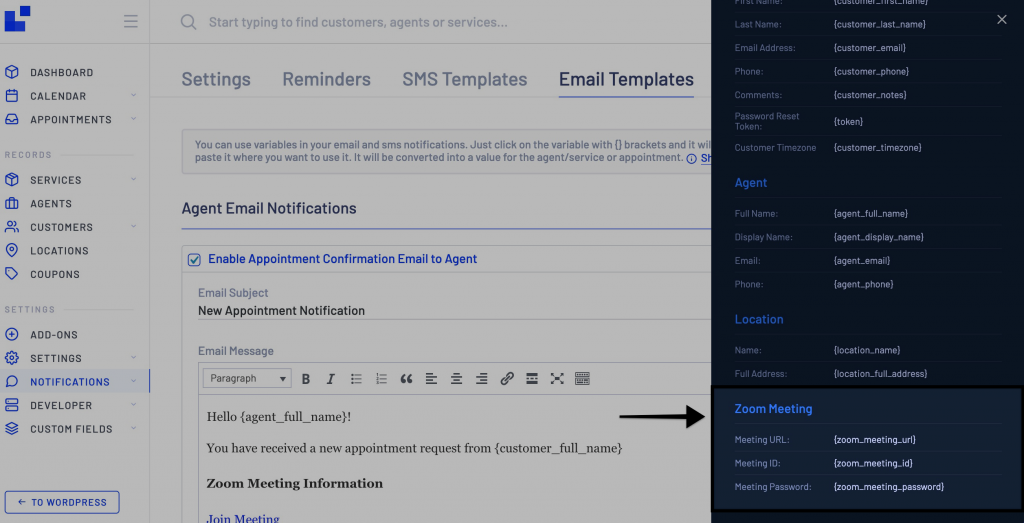The height and width of the screenshot is (523, 1024).
Task: Open the Add-ons sidebar item
Action: pos(54,335)
